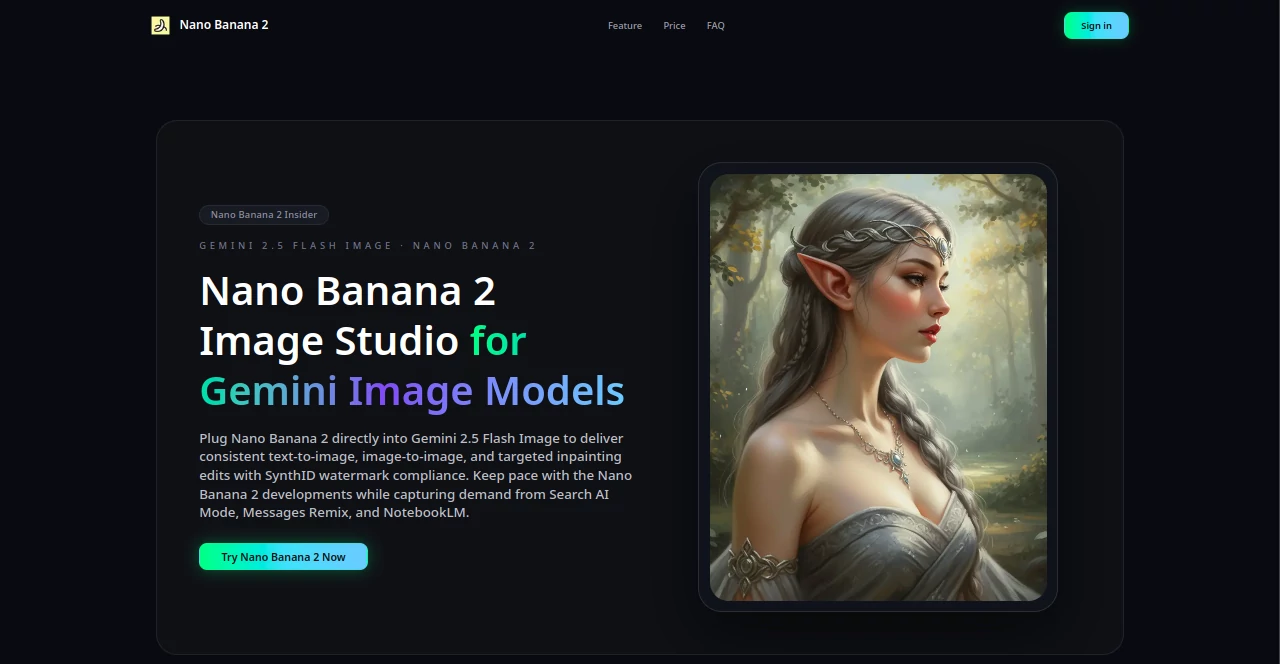Click the Sign in pill at top right
Image resolution: width=1280 pixels, height=664 pixels.
click(x=1096, y=25)
